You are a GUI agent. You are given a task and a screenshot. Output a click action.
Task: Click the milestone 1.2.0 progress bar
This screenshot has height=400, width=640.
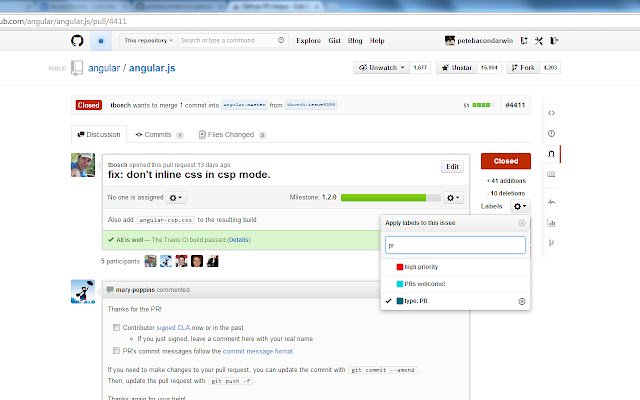[x=391, y=198]
